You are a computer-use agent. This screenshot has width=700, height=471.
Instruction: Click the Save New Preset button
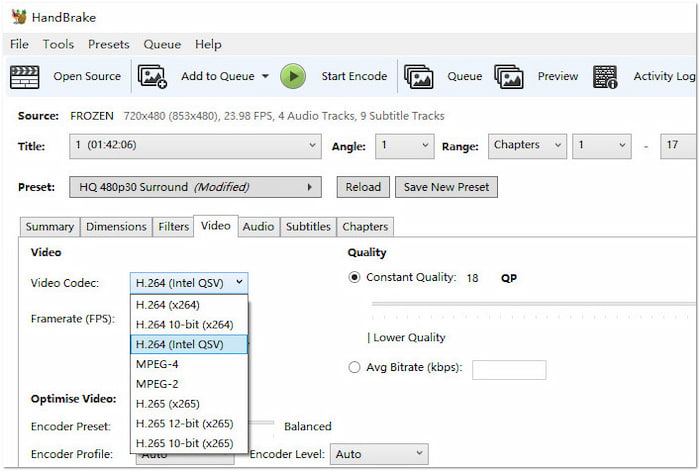click(446, 187)
